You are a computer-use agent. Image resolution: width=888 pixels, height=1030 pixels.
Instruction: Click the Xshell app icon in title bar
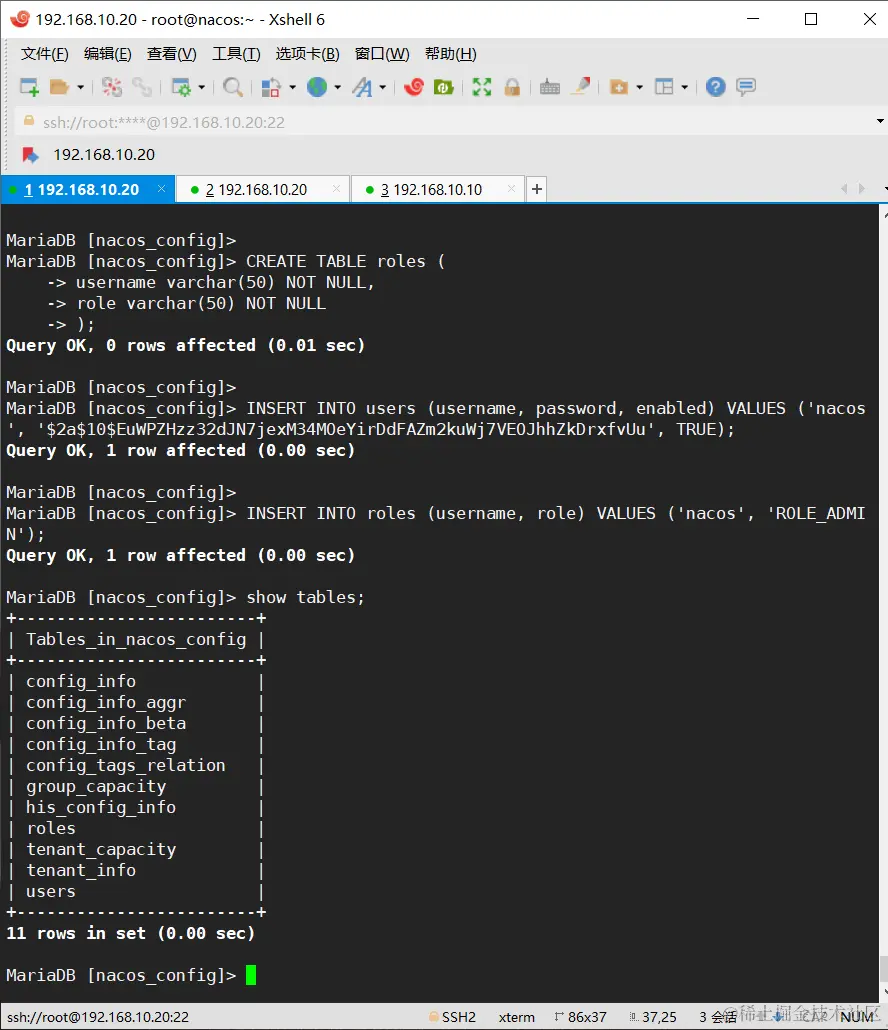click(x=20, y=19)
